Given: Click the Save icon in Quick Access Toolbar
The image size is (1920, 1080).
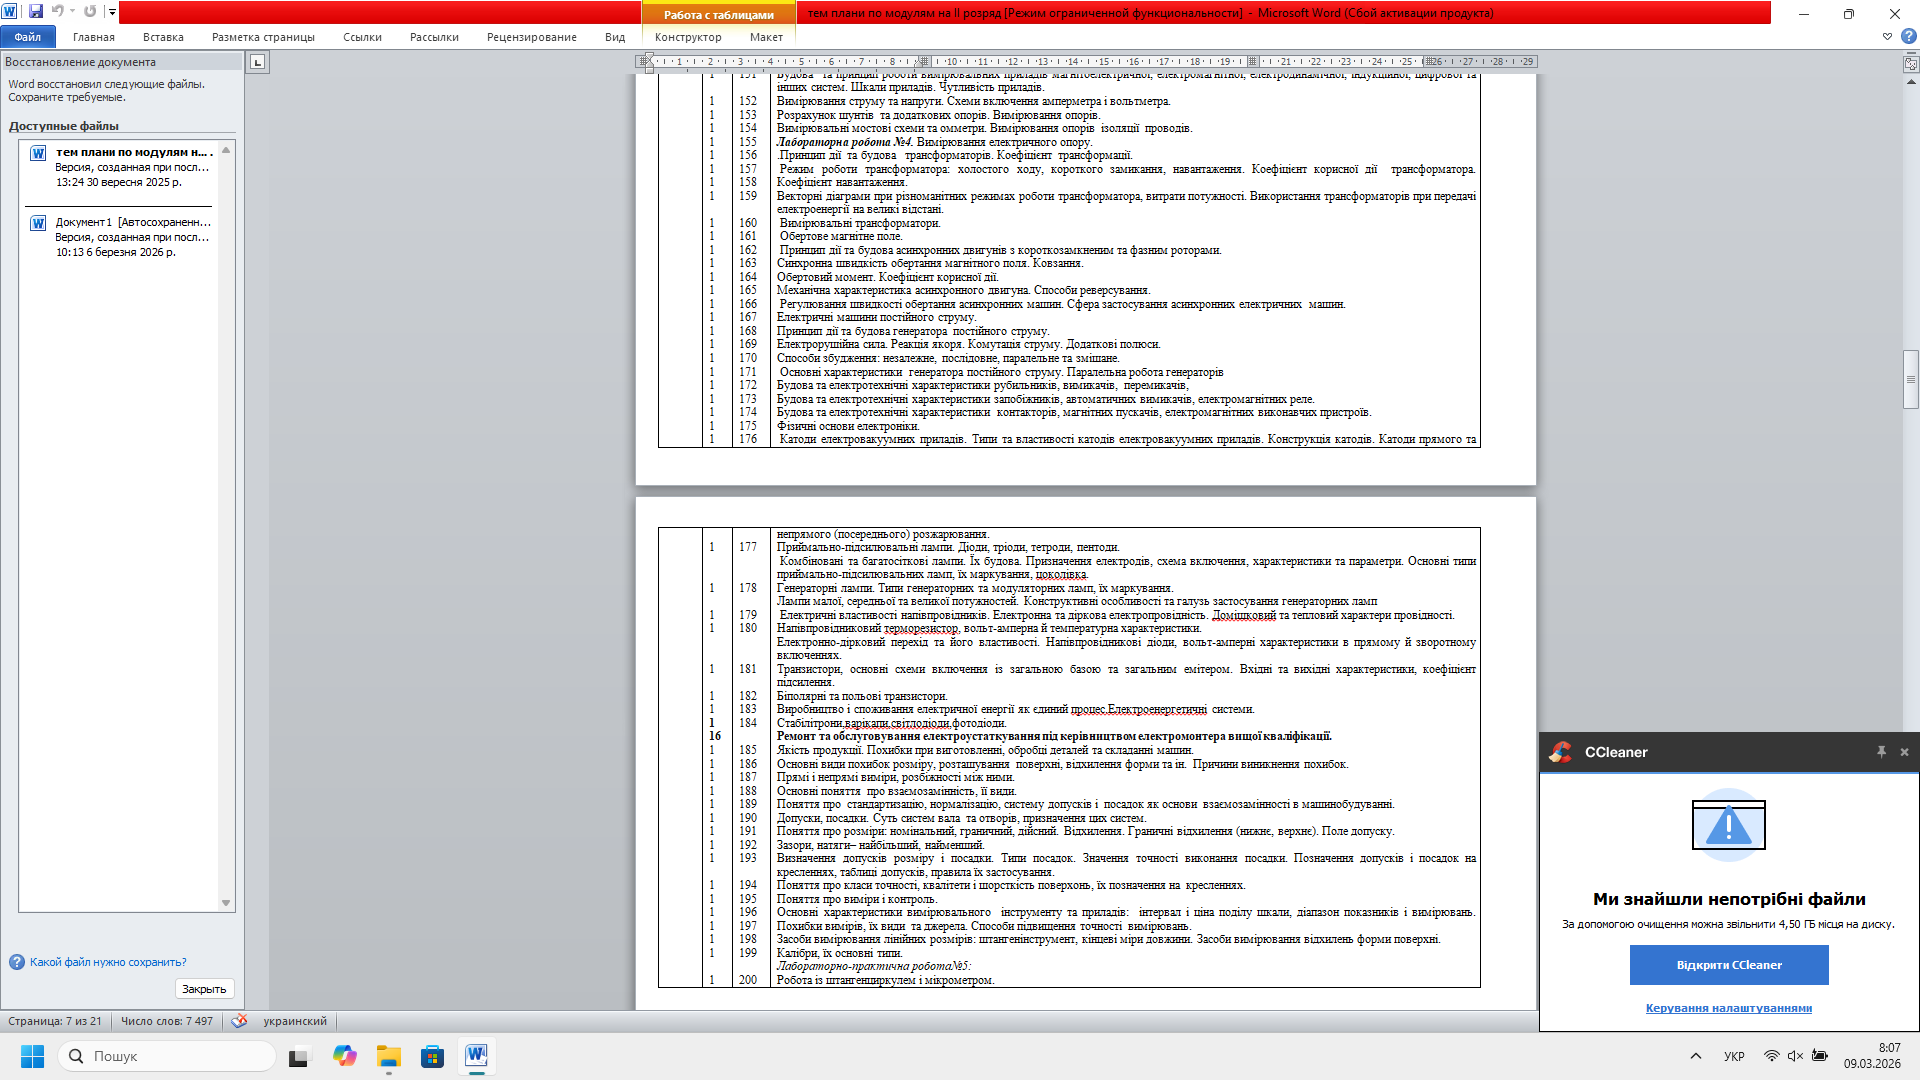Looking at the screenshot, I should 36,12.
